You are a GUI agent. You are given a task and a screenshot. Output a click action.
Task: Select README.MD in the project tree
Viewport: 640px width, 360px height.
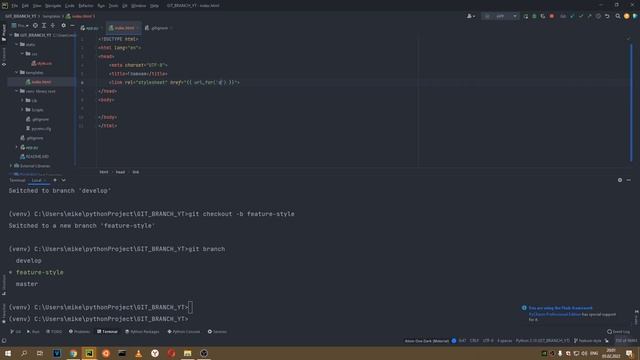point(34,157)
